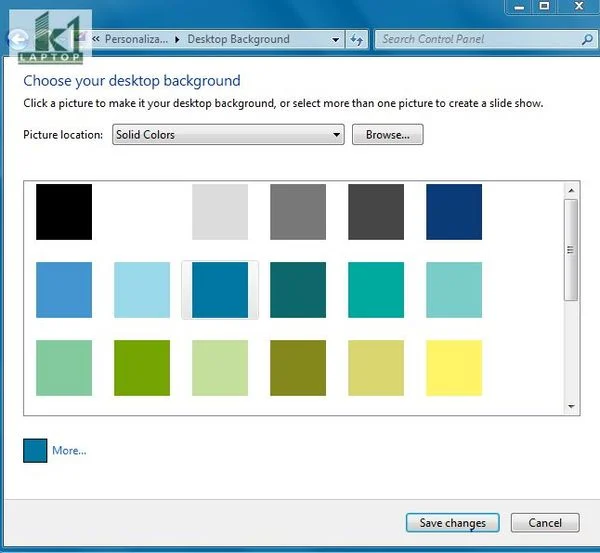Image resolution: width=600 pixels, height=553 pixels.
Task: Go to Personaliza... breadcrumb
Action: pos(136,39)
